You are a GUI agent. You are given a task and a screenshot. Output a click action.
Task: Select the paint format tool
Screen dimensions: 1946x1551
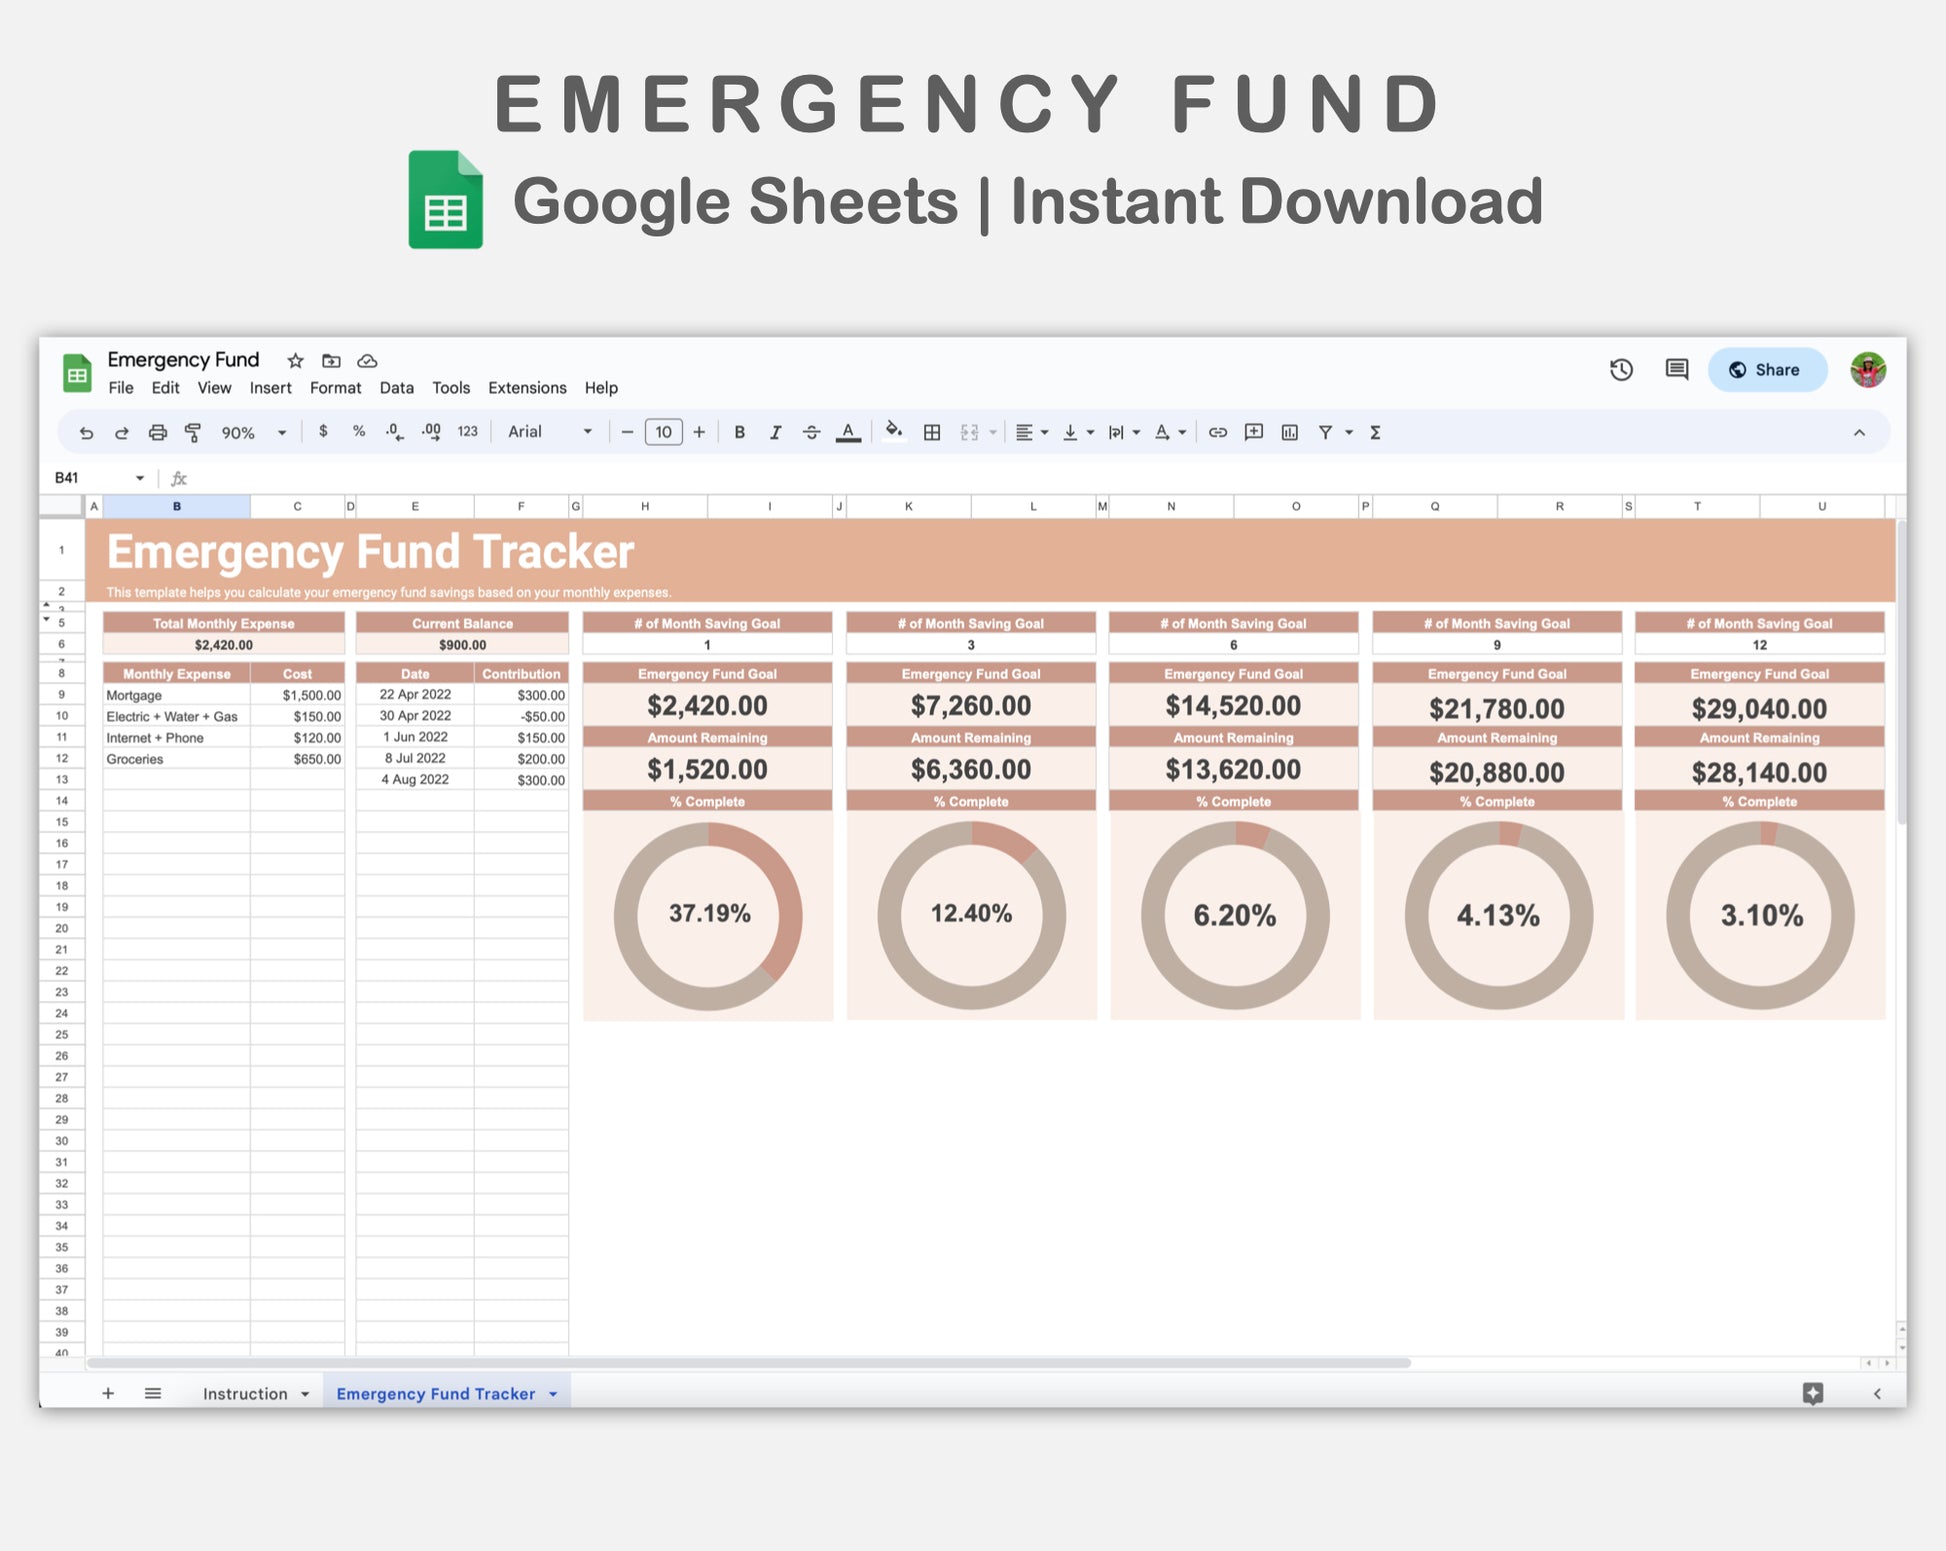pos(193,432)
